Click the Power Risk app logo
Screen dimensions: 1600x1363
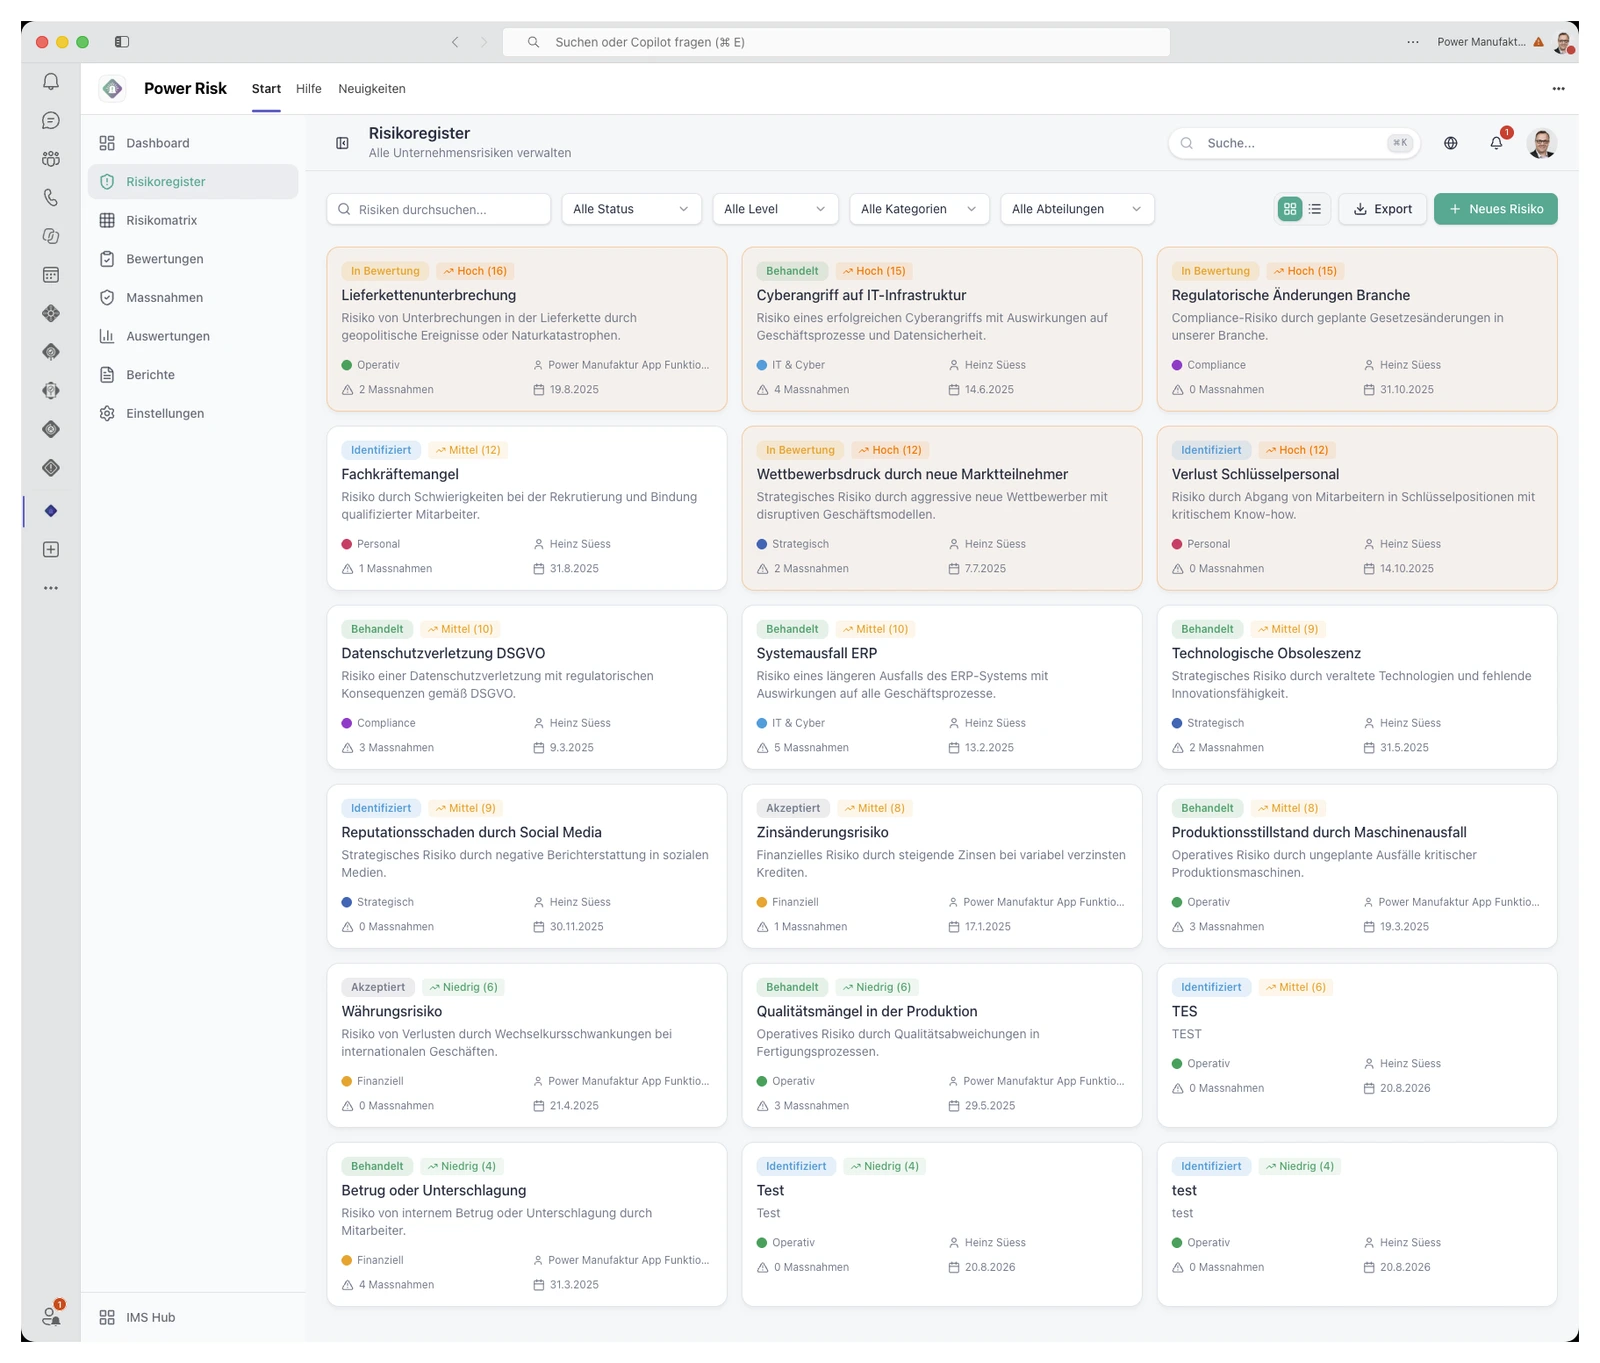[113, 89]
